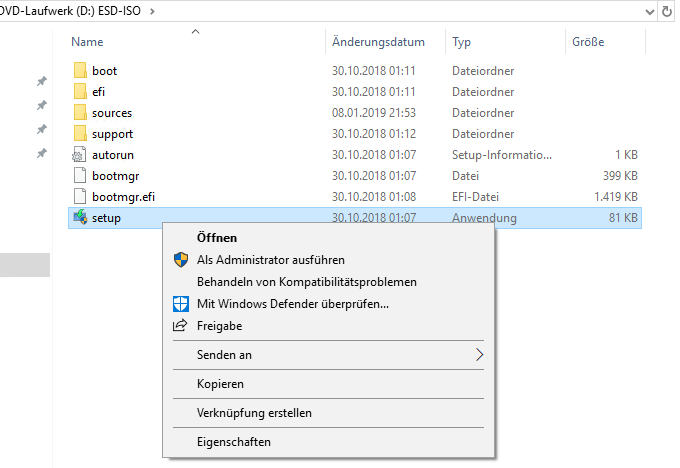
Task: Click the EFI-Datei type cell
Action: [475, 197]
